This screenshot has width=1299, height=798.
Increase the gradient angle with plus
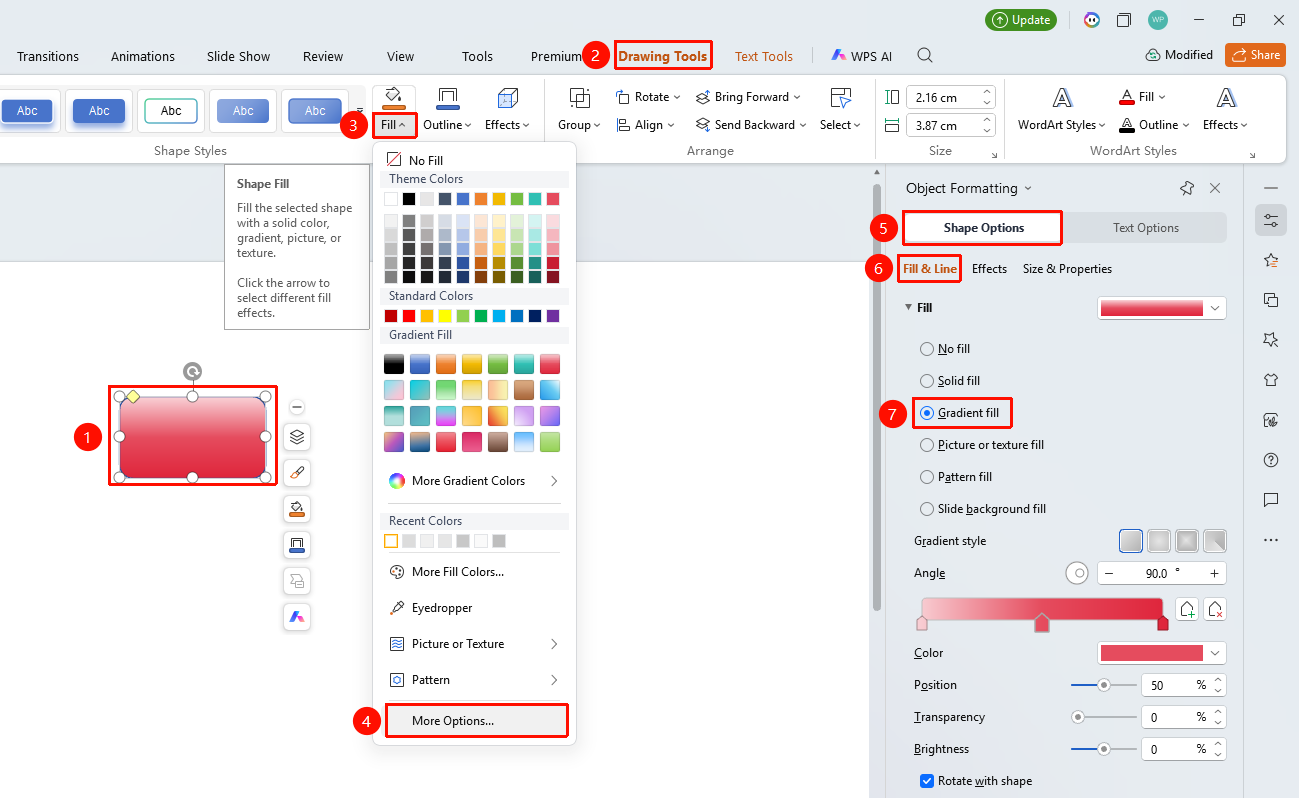point(1214,573)
